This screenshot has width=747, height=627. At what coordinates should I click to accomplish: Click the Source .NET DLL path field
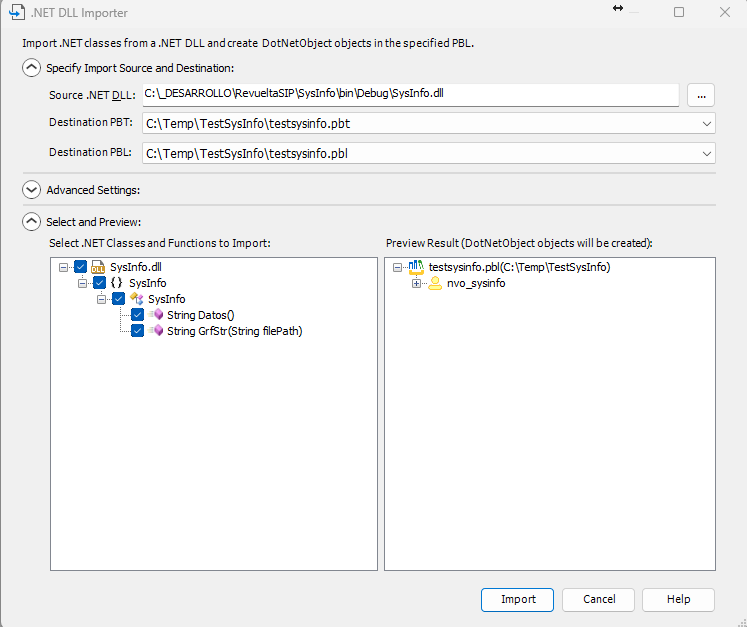click(x=411, y=95)
